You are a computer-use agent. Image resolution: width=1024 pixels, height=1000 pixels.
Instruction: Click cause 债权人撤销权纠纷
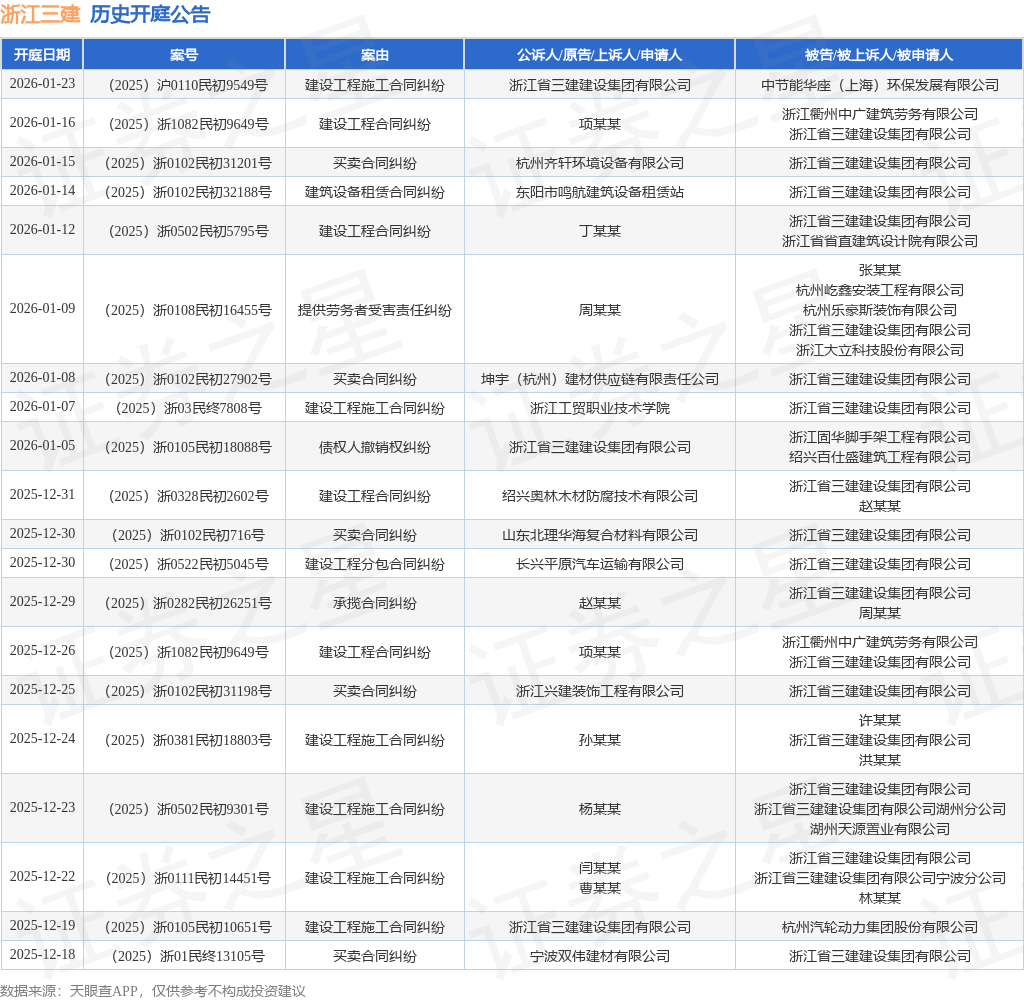(375, 447)
